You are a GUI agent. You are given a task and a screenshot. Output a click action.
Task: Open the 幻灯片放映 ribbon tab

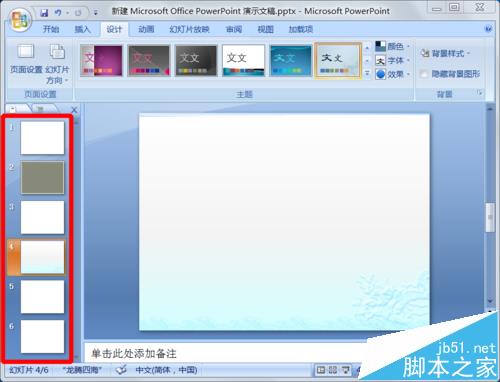(189, 29)
